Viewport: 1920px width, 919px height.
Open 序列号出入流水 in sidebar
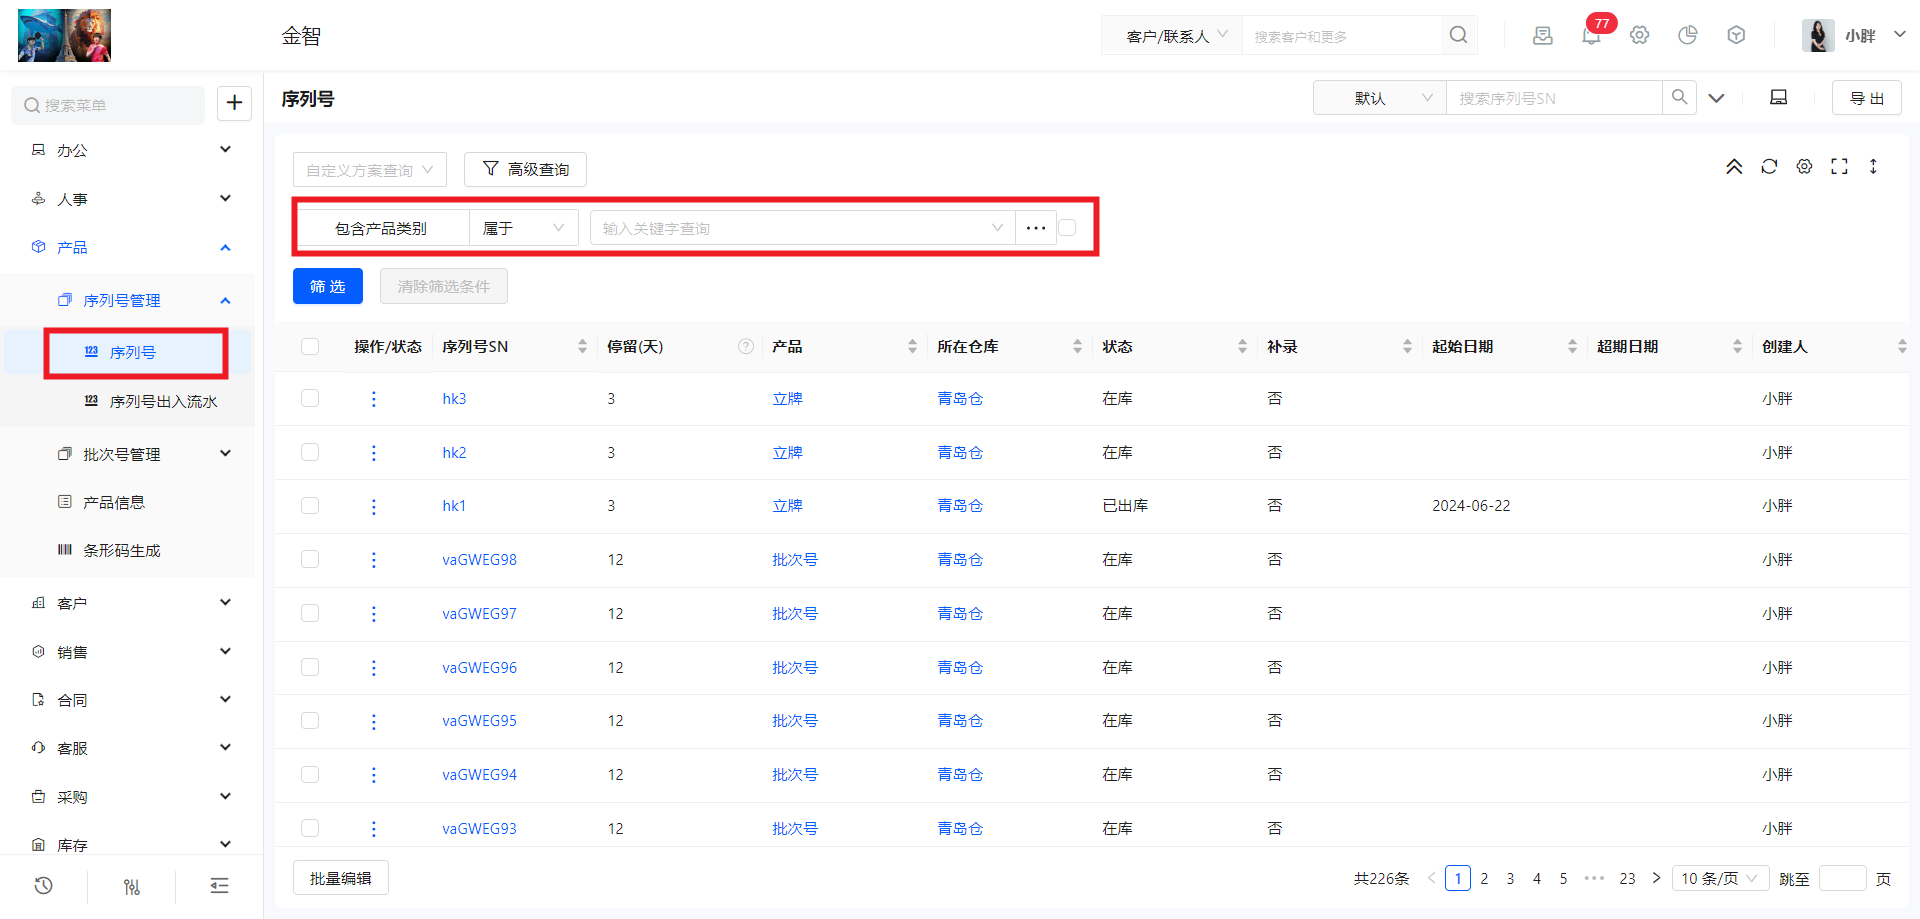click(x=163, y=401)
